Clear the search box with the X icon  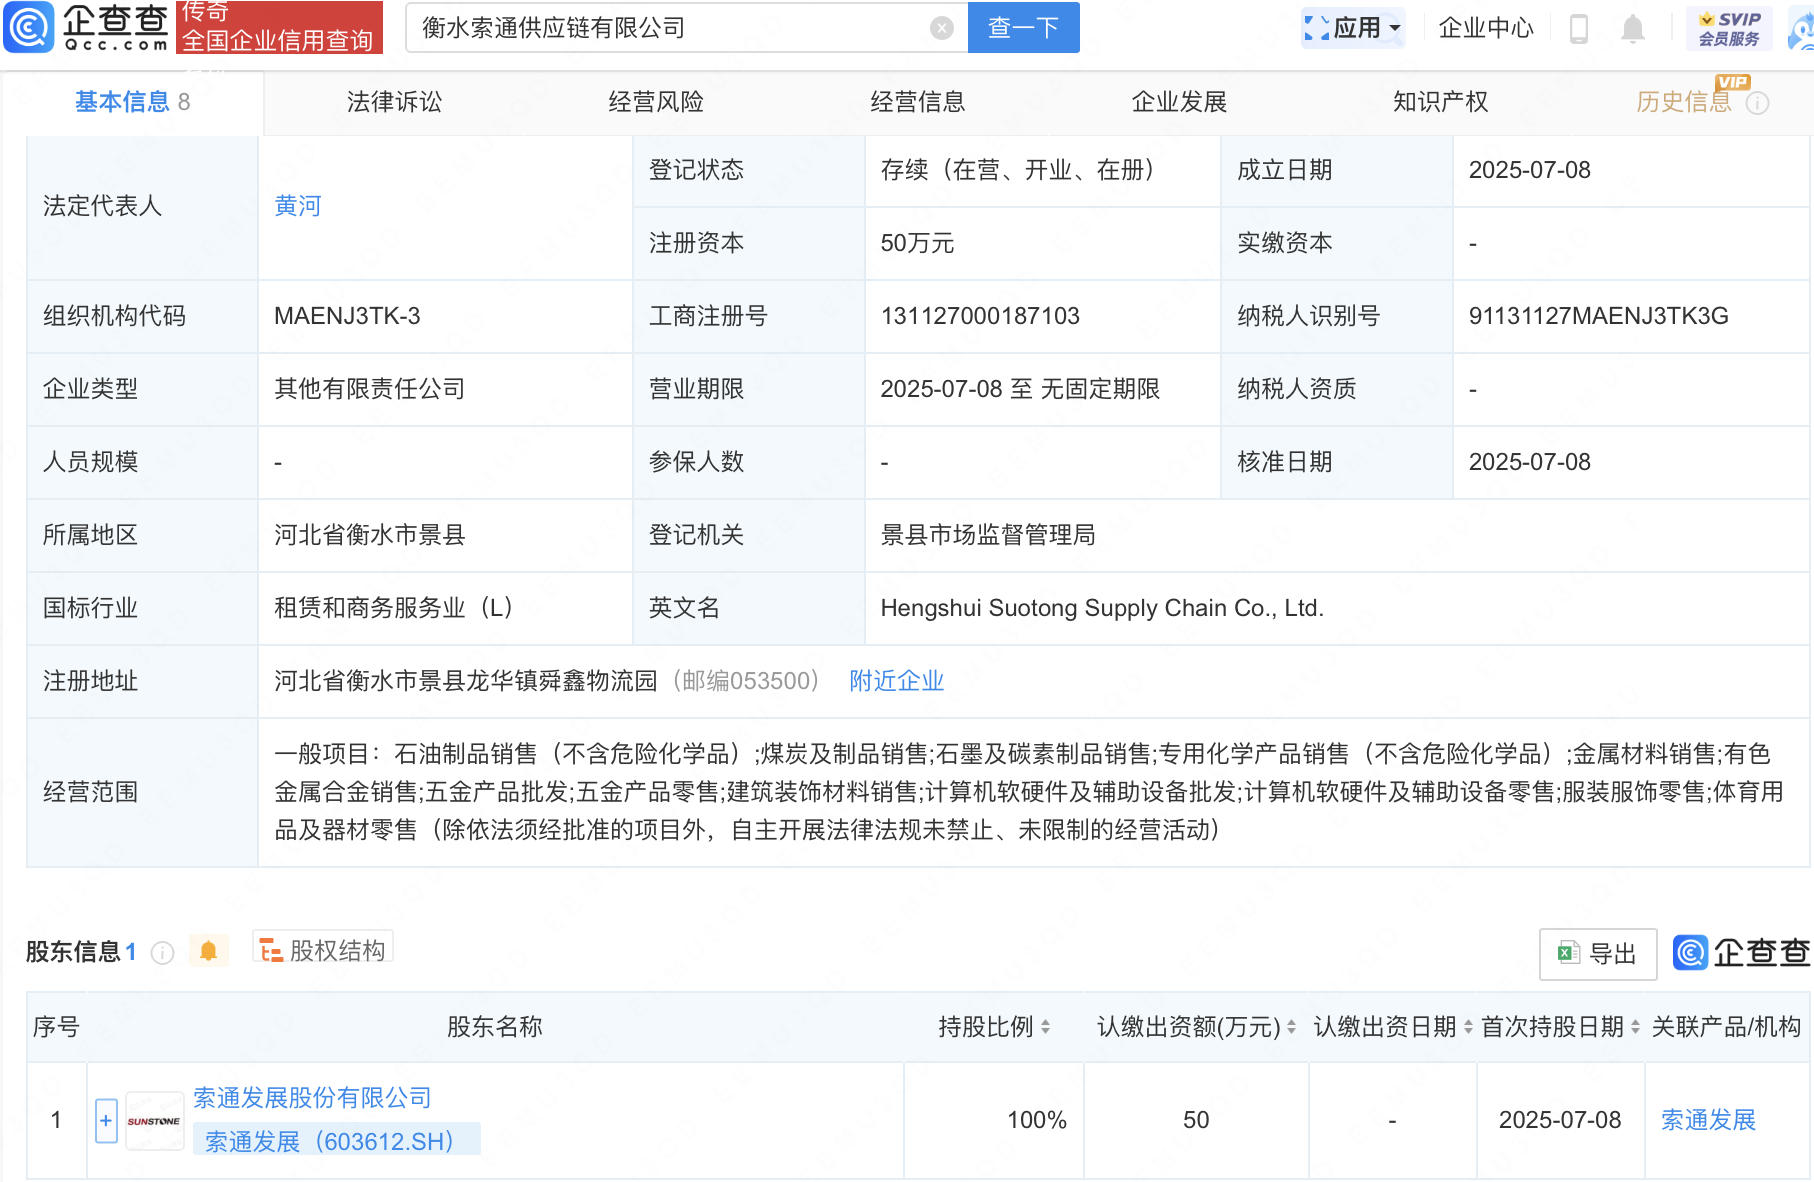(941, 28)
